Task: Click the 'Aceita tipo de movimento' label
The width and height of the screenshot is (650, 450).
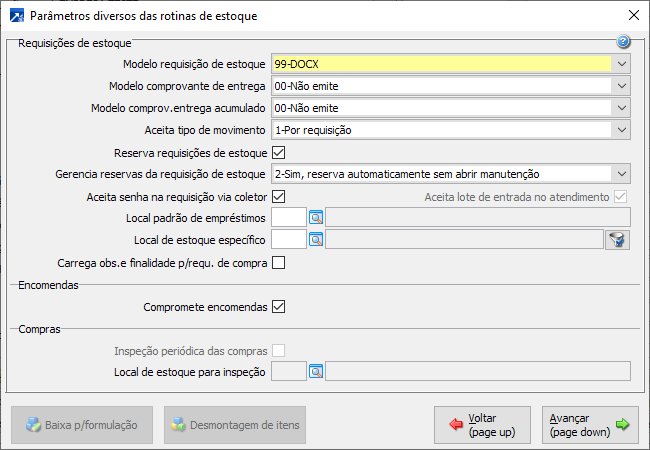Action: pos(205,130)
